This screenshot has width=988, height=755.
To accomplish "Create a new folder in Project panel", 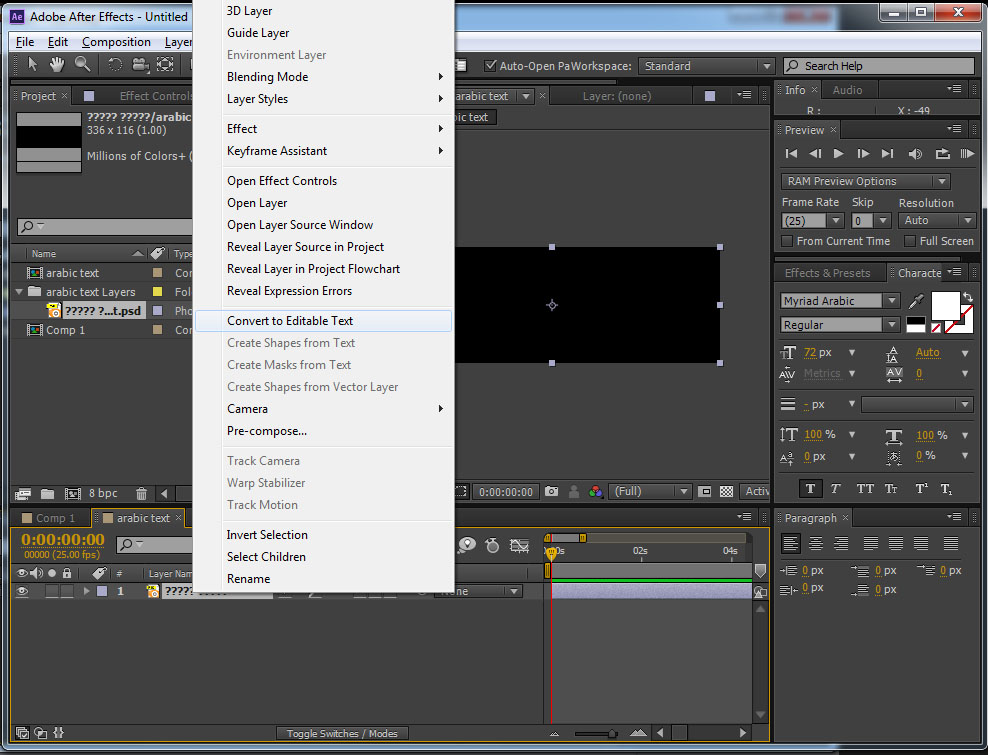I will 47,493.
